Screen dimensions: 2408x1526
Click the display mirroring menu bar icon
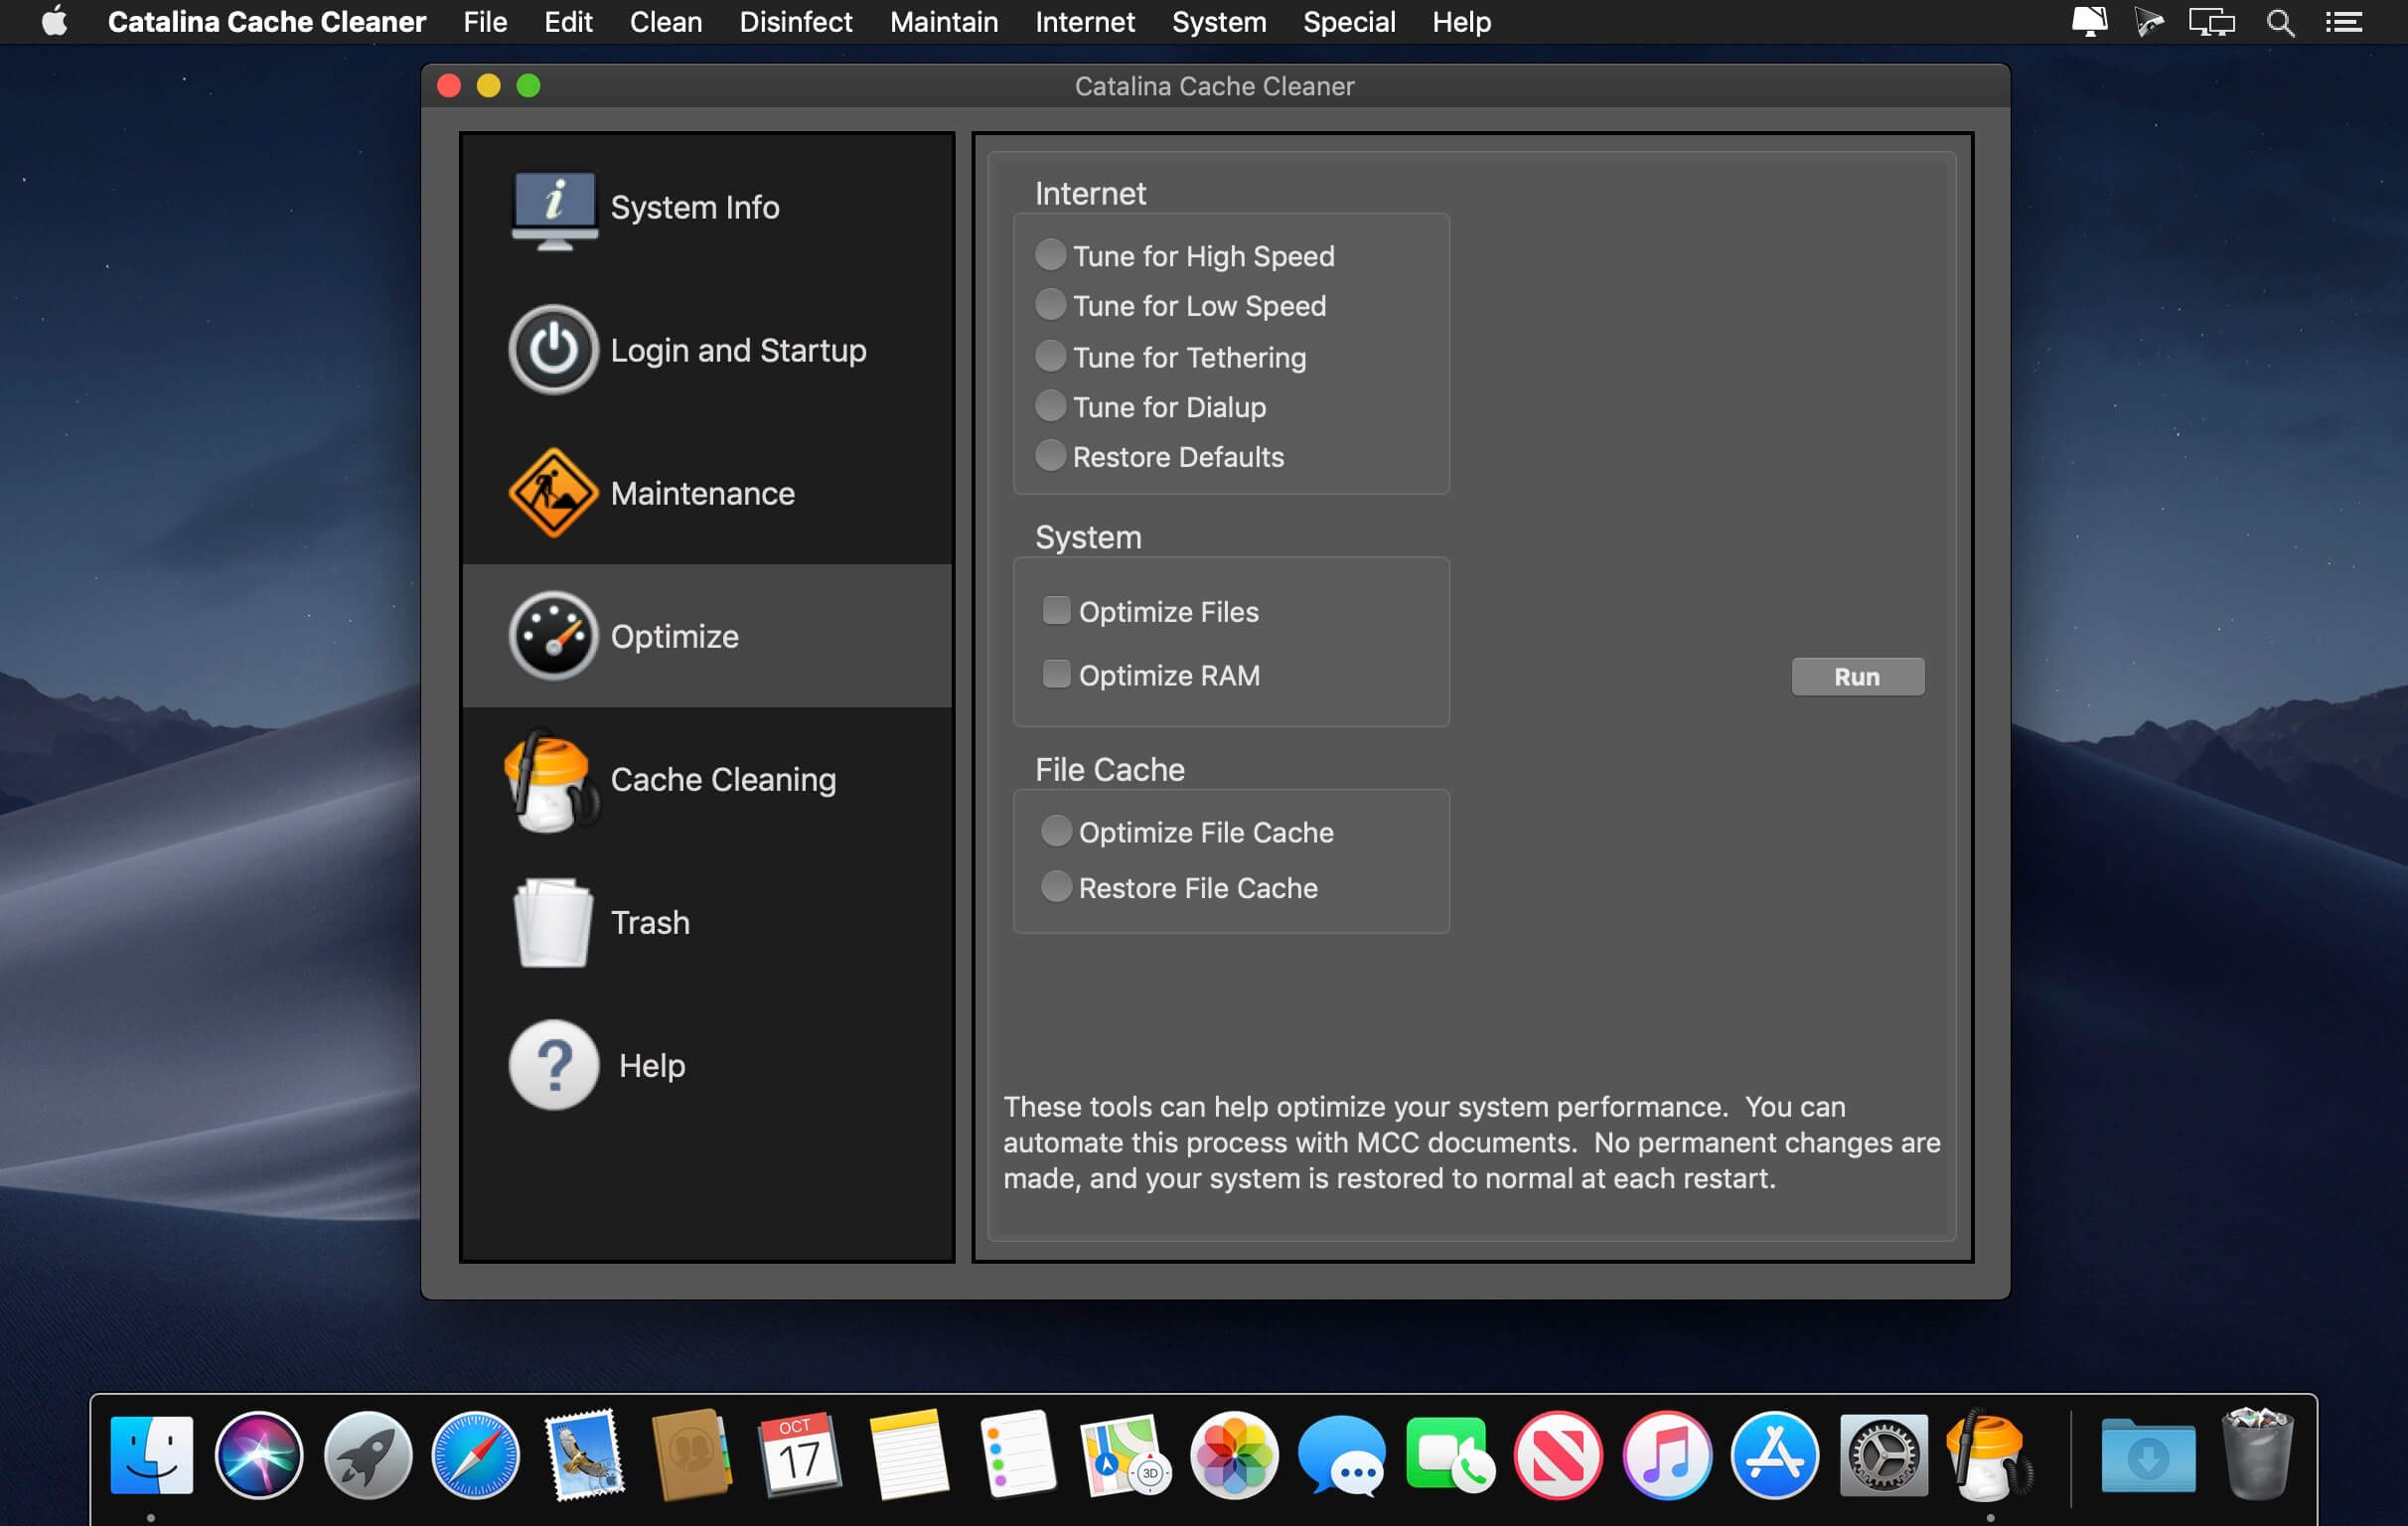pyautogui.click(x=2211, y=22)
